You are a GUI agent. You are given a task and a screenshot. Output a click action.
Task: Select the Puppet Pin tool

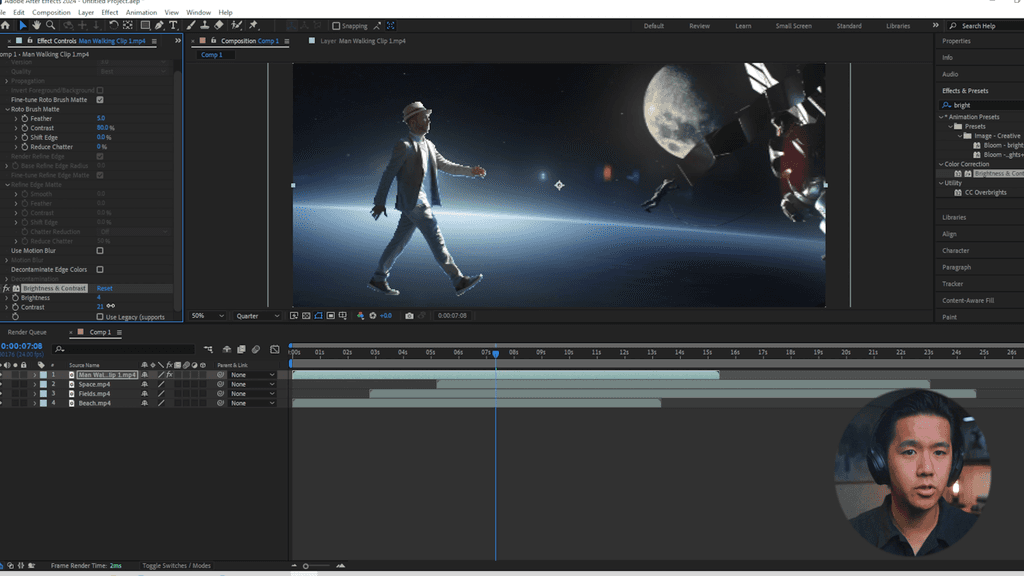point(254,25)
